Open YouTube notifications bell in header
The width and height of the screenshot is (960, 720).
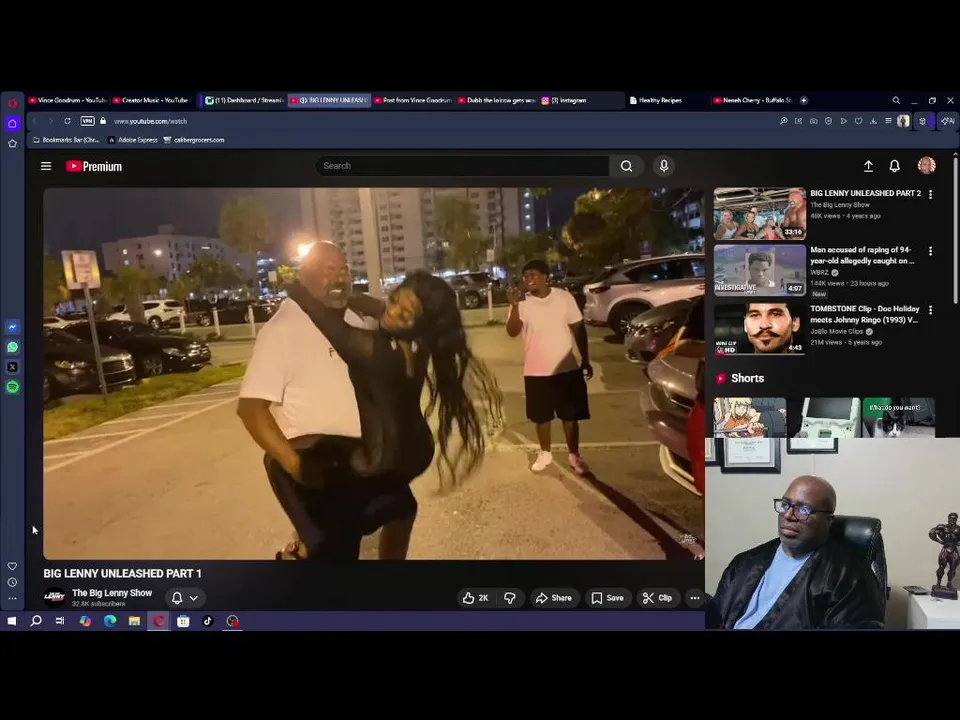tap(894, 166)
